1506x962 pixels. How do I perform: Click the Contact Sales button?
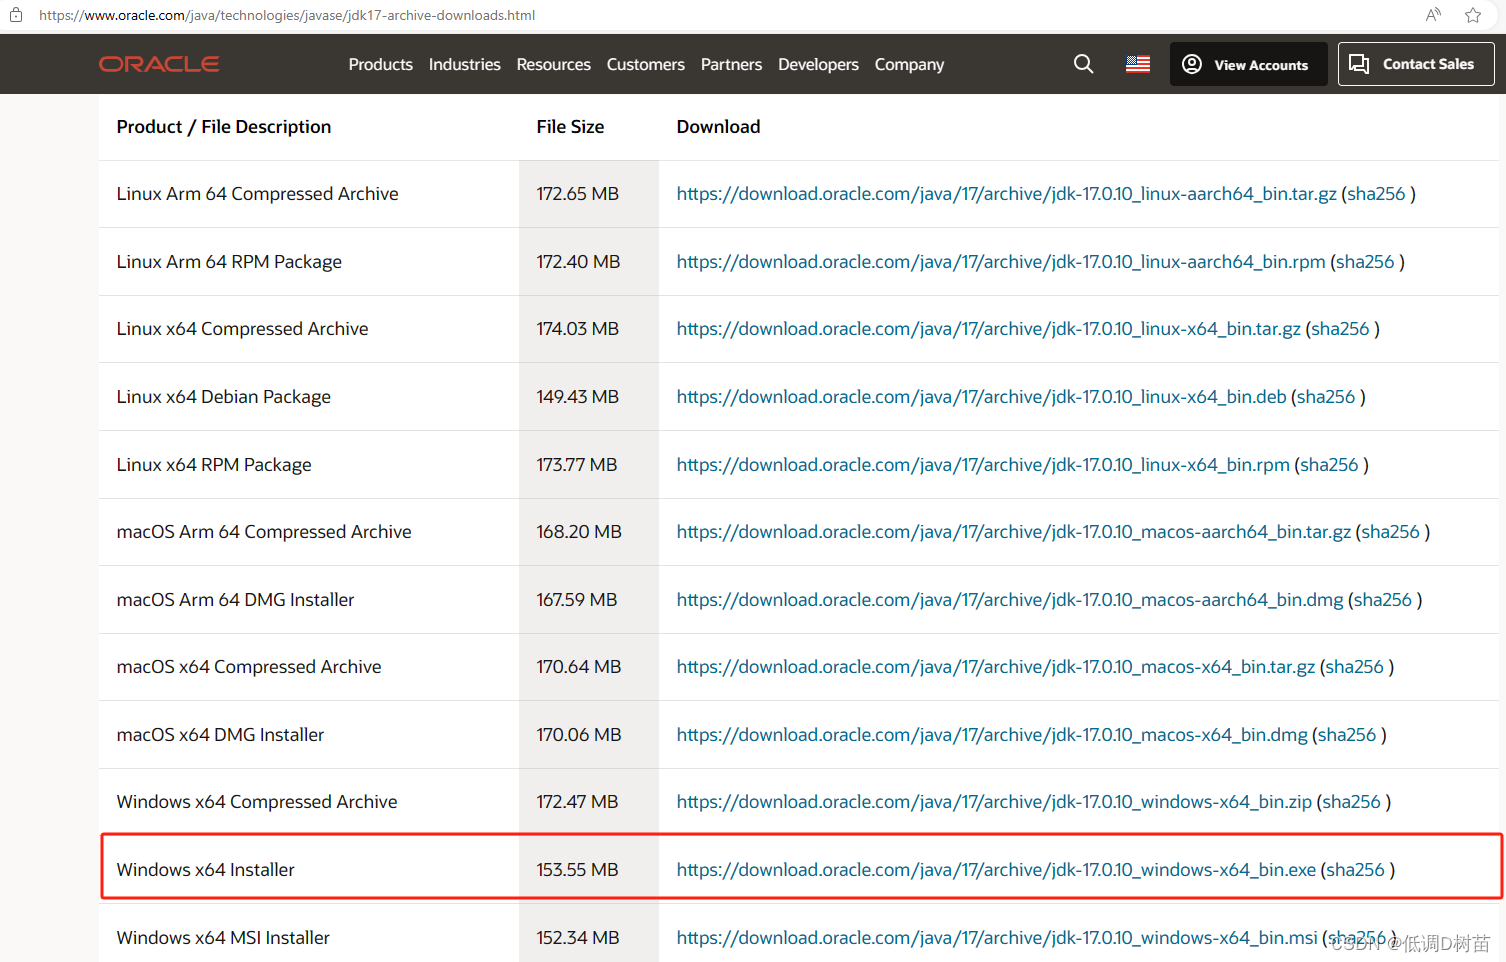coord(1416,64)
